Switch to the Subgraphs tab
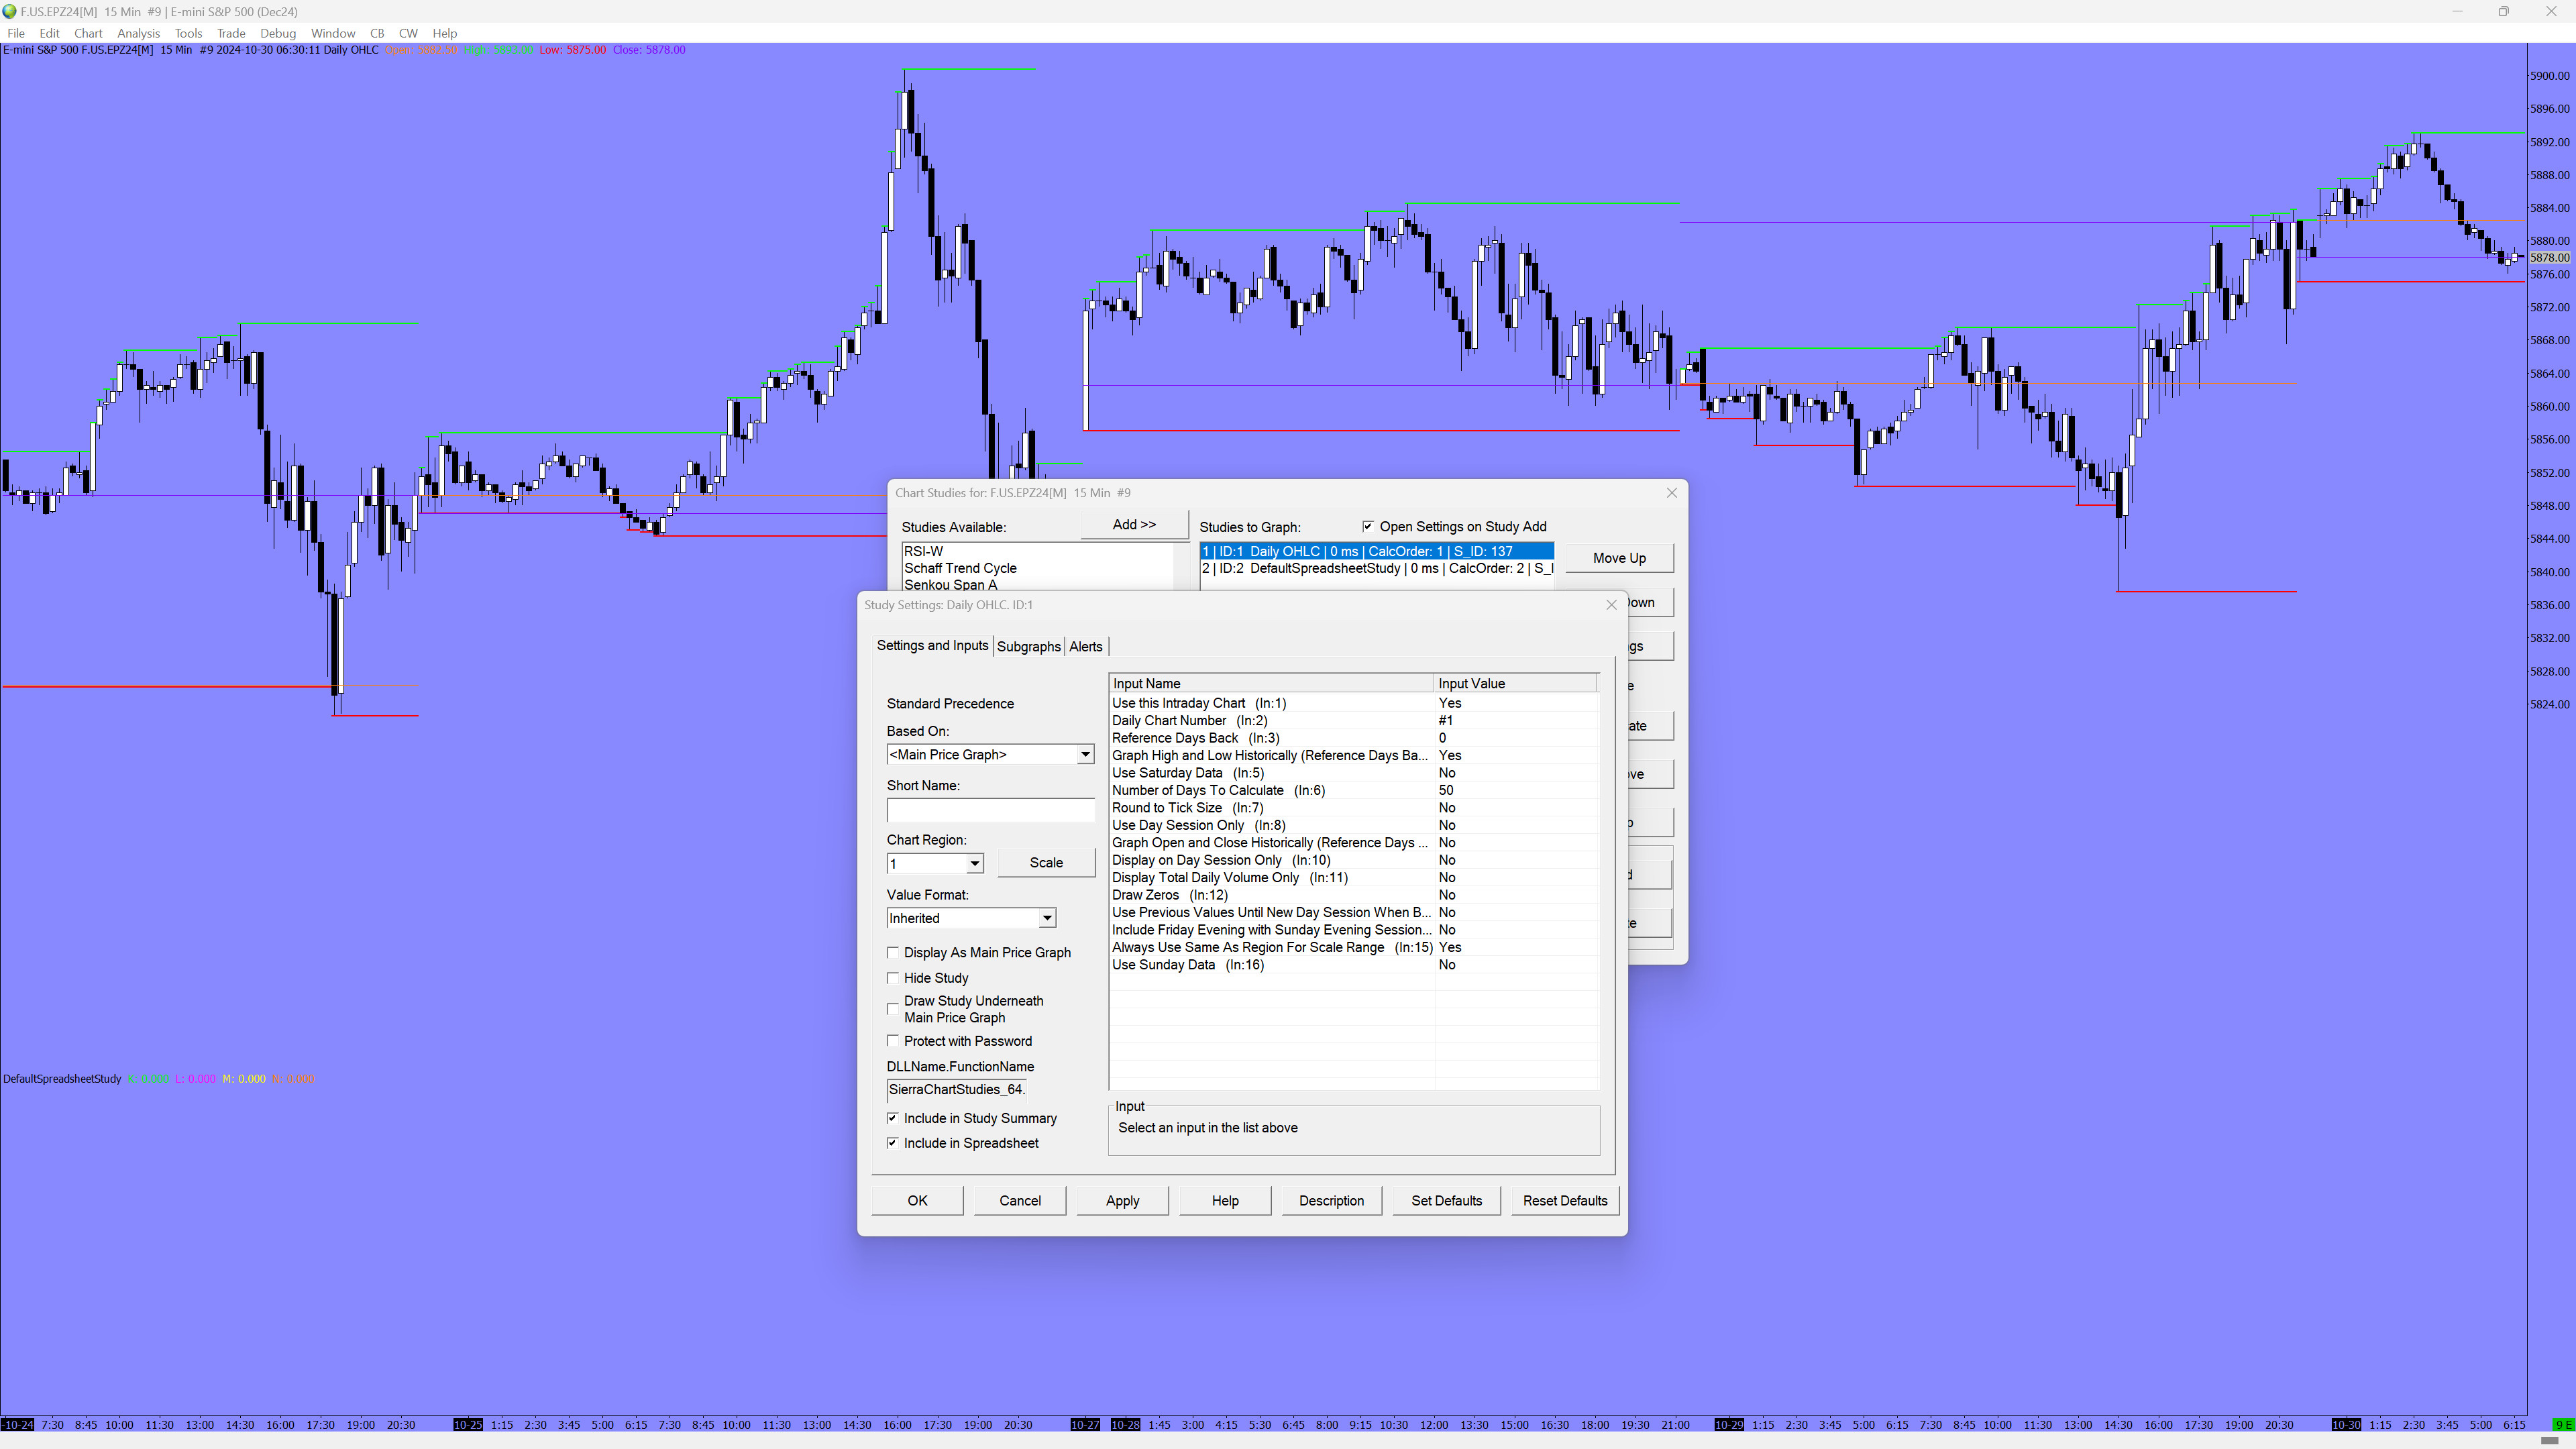This screenshot has height=1449, width=2576. (x=1028, y=647)
